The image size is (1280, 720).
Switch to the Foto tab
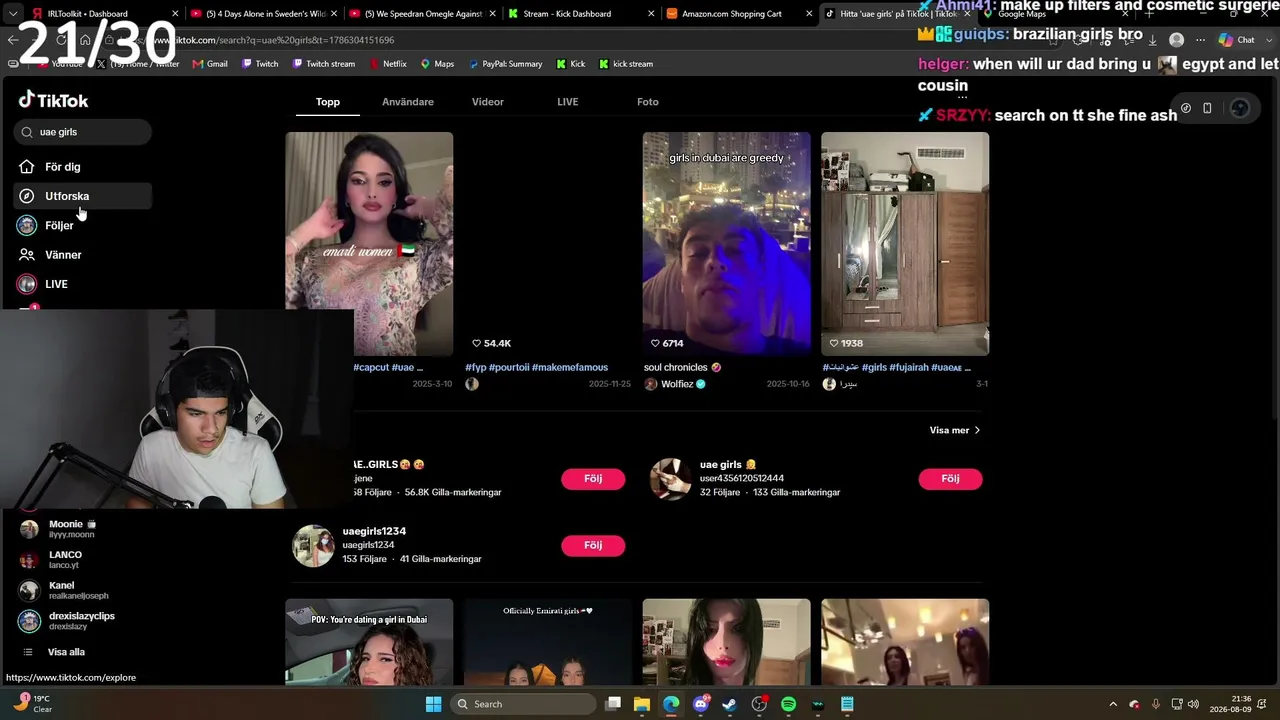(648, 102)
